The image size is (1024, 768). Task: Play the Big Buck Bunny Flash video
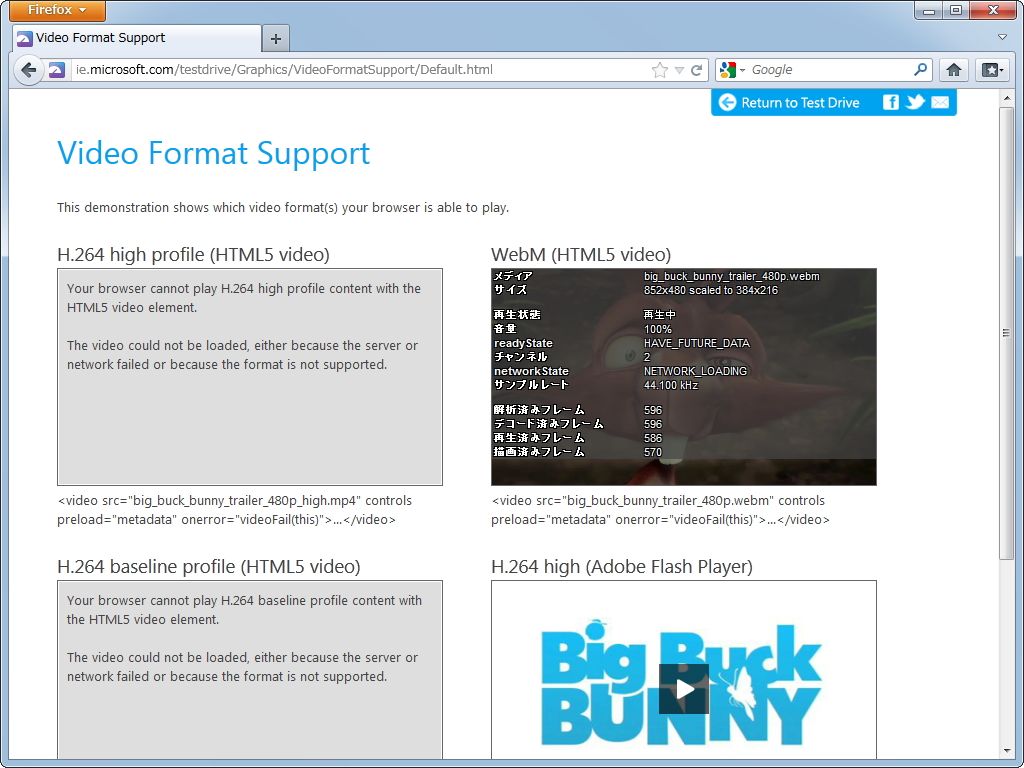click(x=684, y=689)
